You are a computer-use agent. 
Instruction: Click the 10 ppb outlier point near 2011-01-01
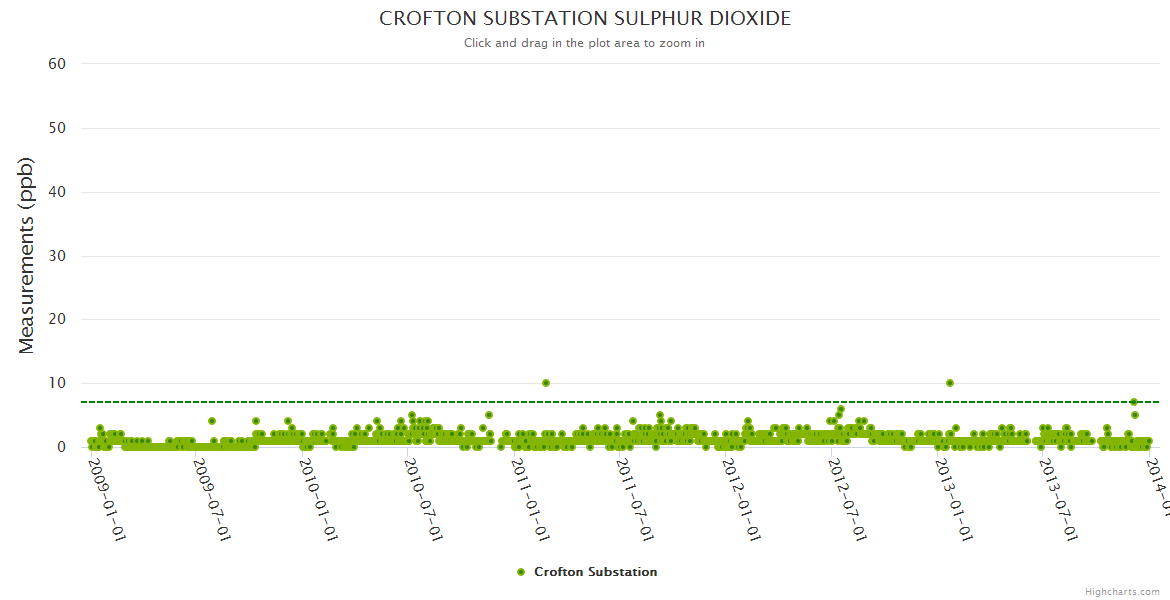(x=546, y=383)
